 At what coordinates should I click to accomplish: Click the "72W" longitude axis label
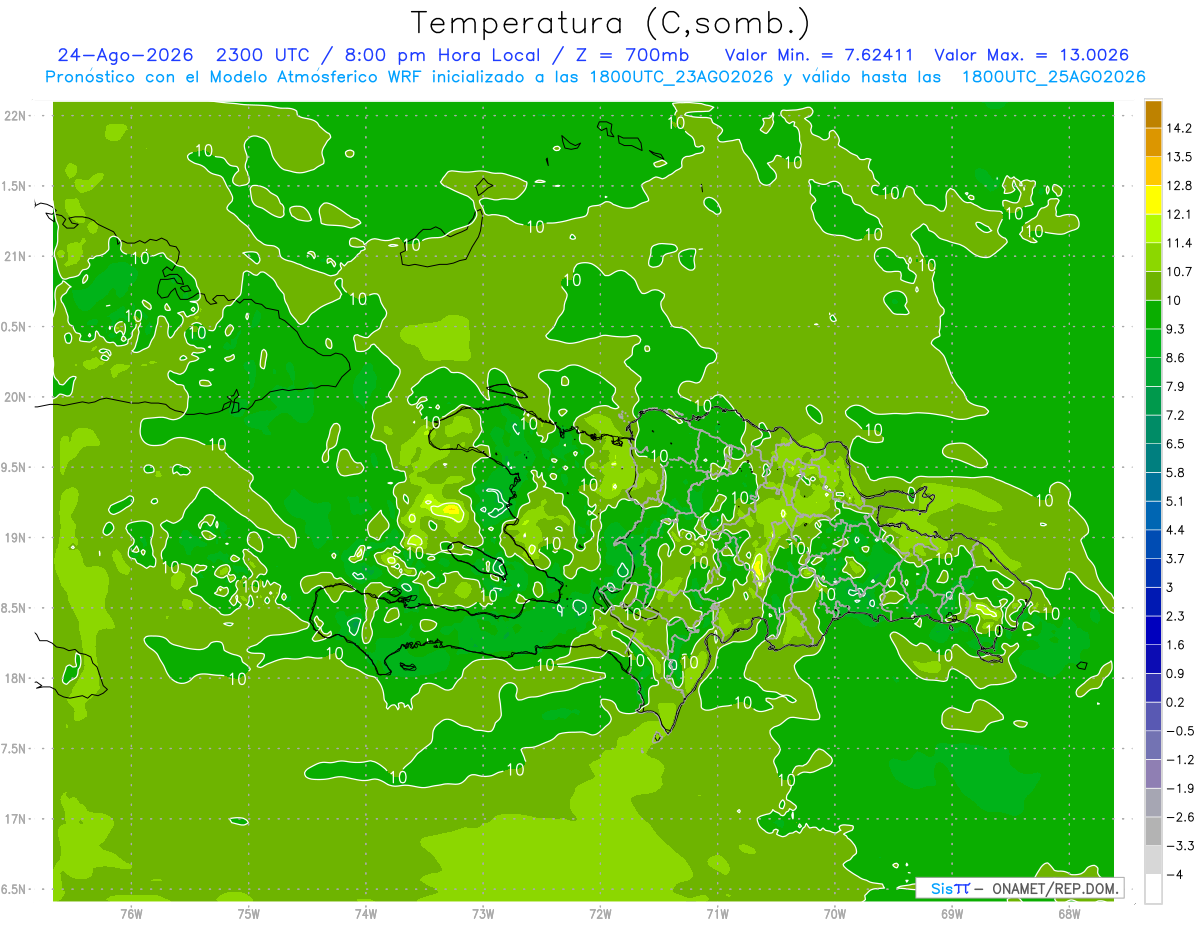click(600, 913)
